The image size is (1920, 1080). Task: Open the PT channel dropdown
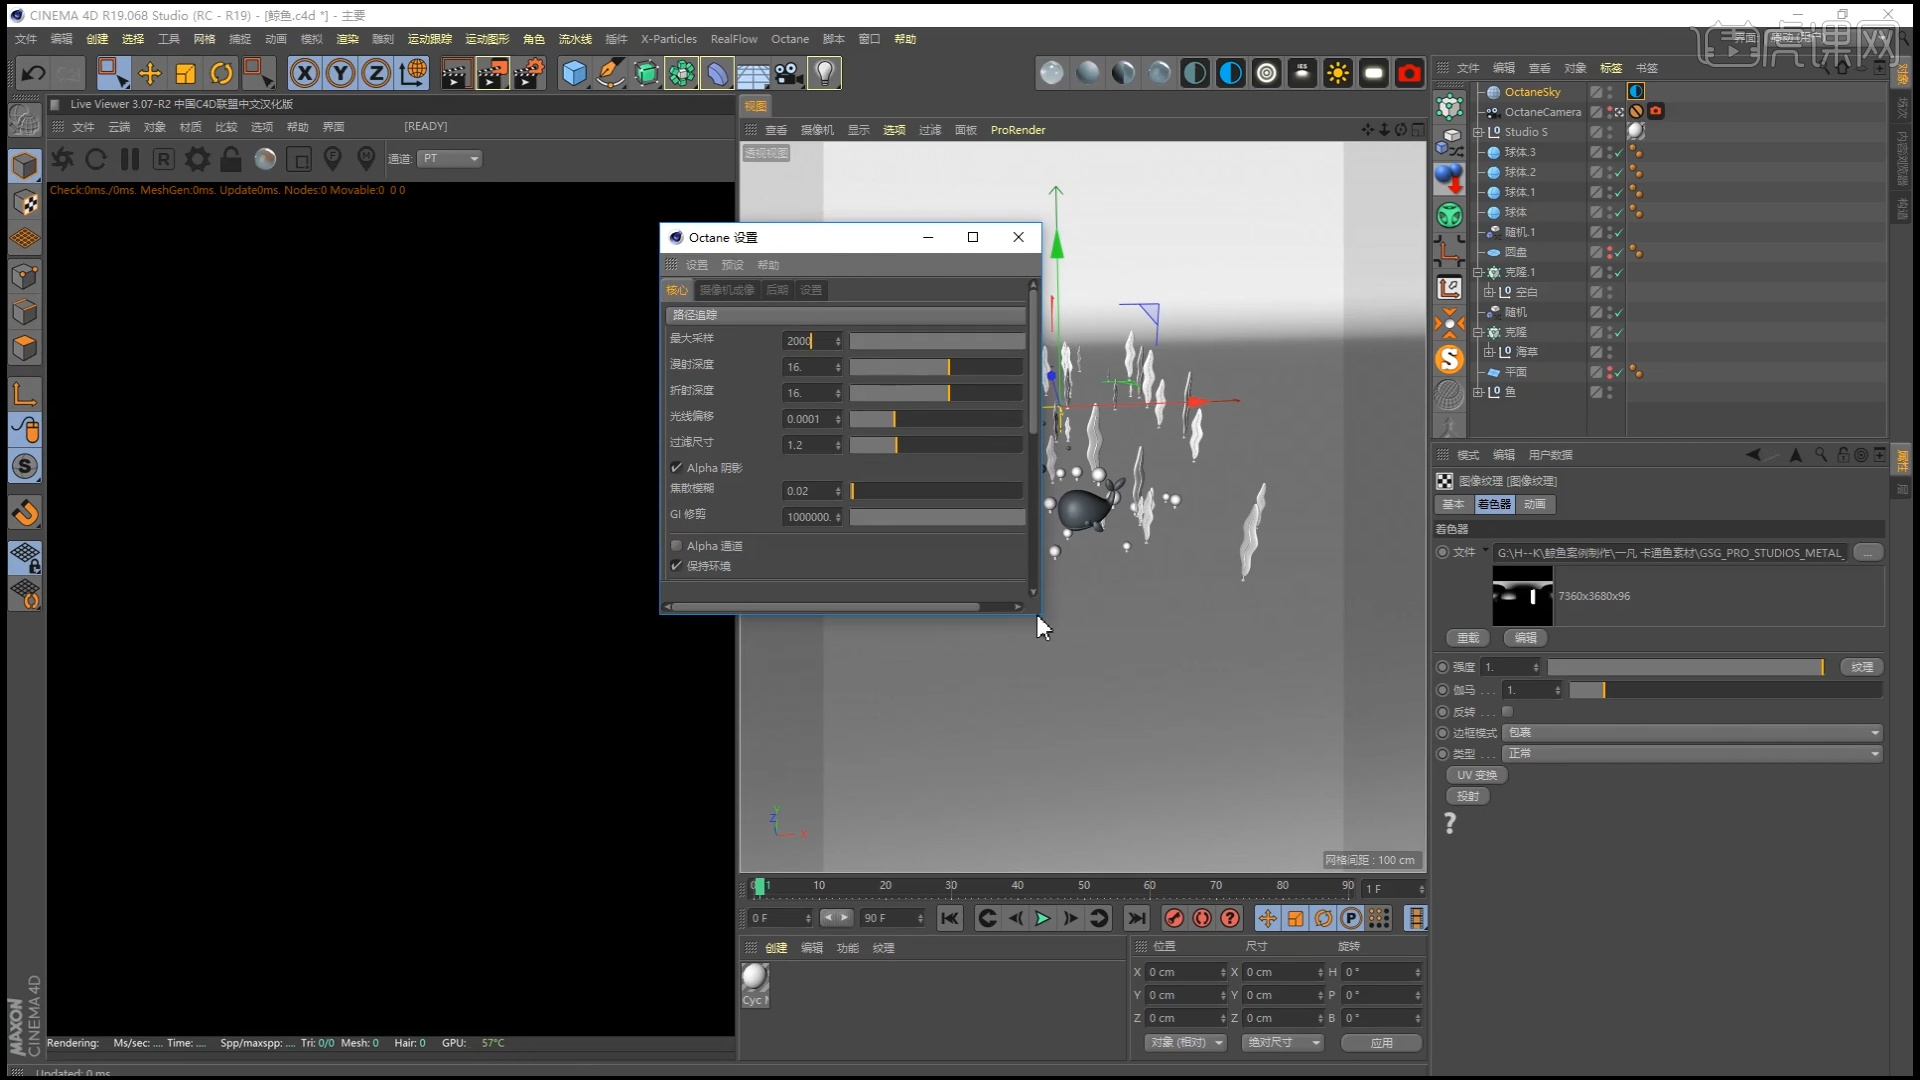click(450, 159)
